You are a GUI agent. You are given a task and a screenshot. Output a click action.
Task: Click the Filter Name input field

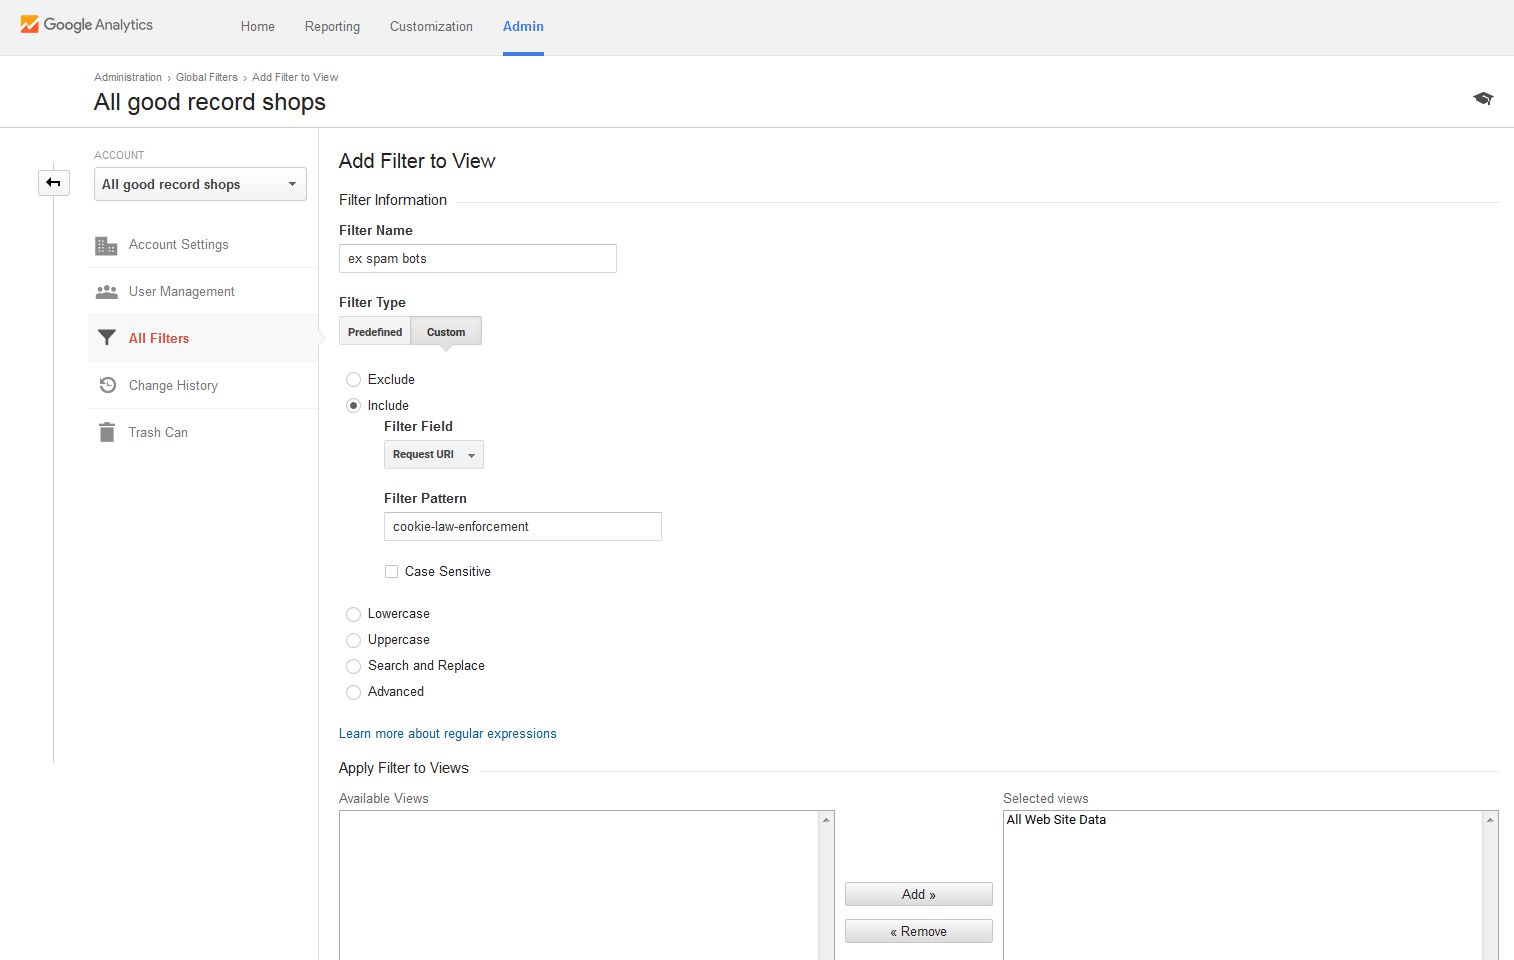(478, 259)
